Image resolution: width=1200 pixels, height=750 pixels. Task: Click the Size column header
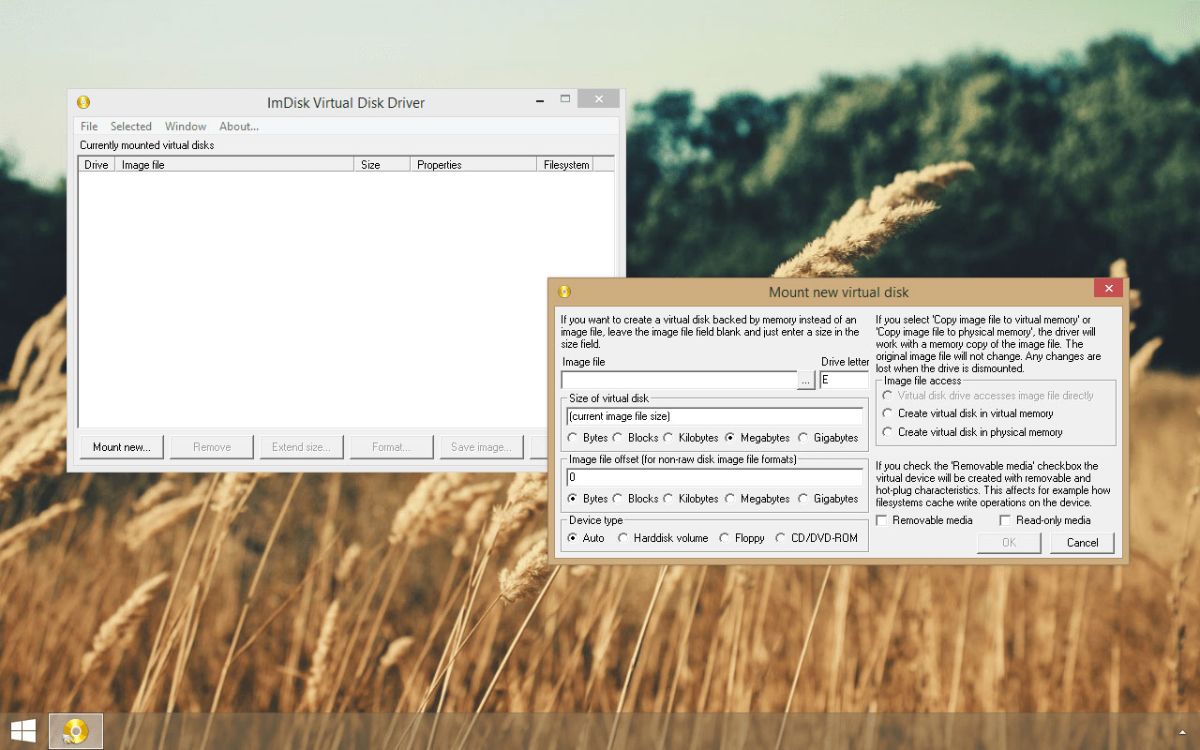(x=383, y=165)
